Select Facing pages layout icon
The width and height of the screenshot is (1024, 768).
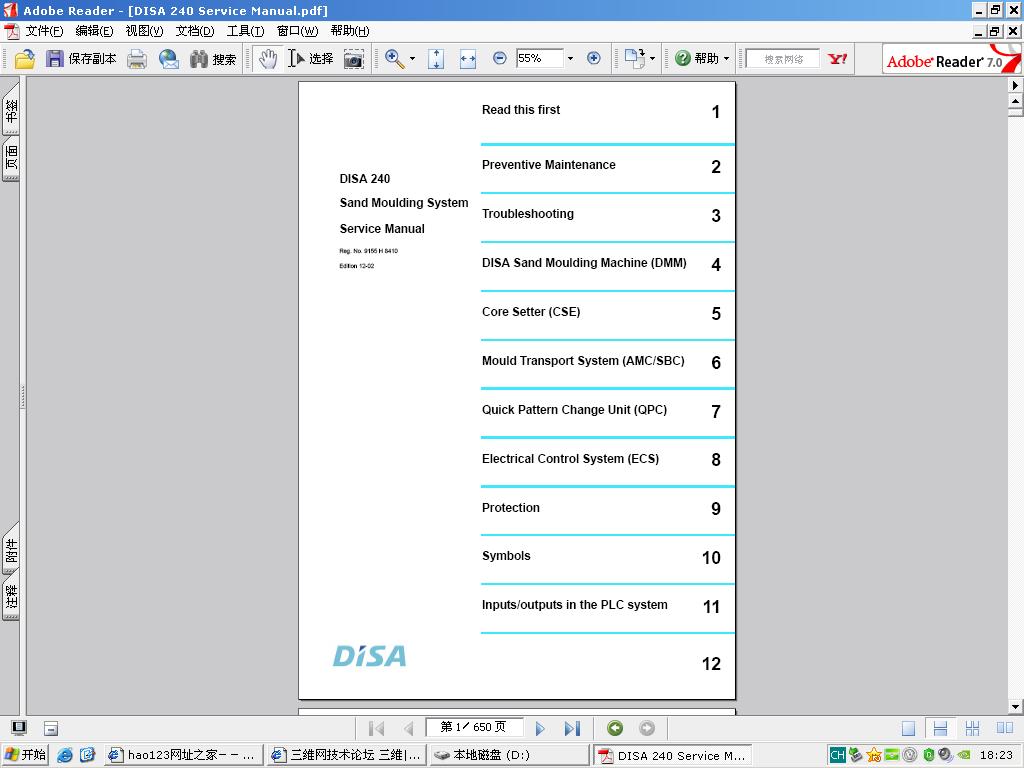click(1004, 728)
